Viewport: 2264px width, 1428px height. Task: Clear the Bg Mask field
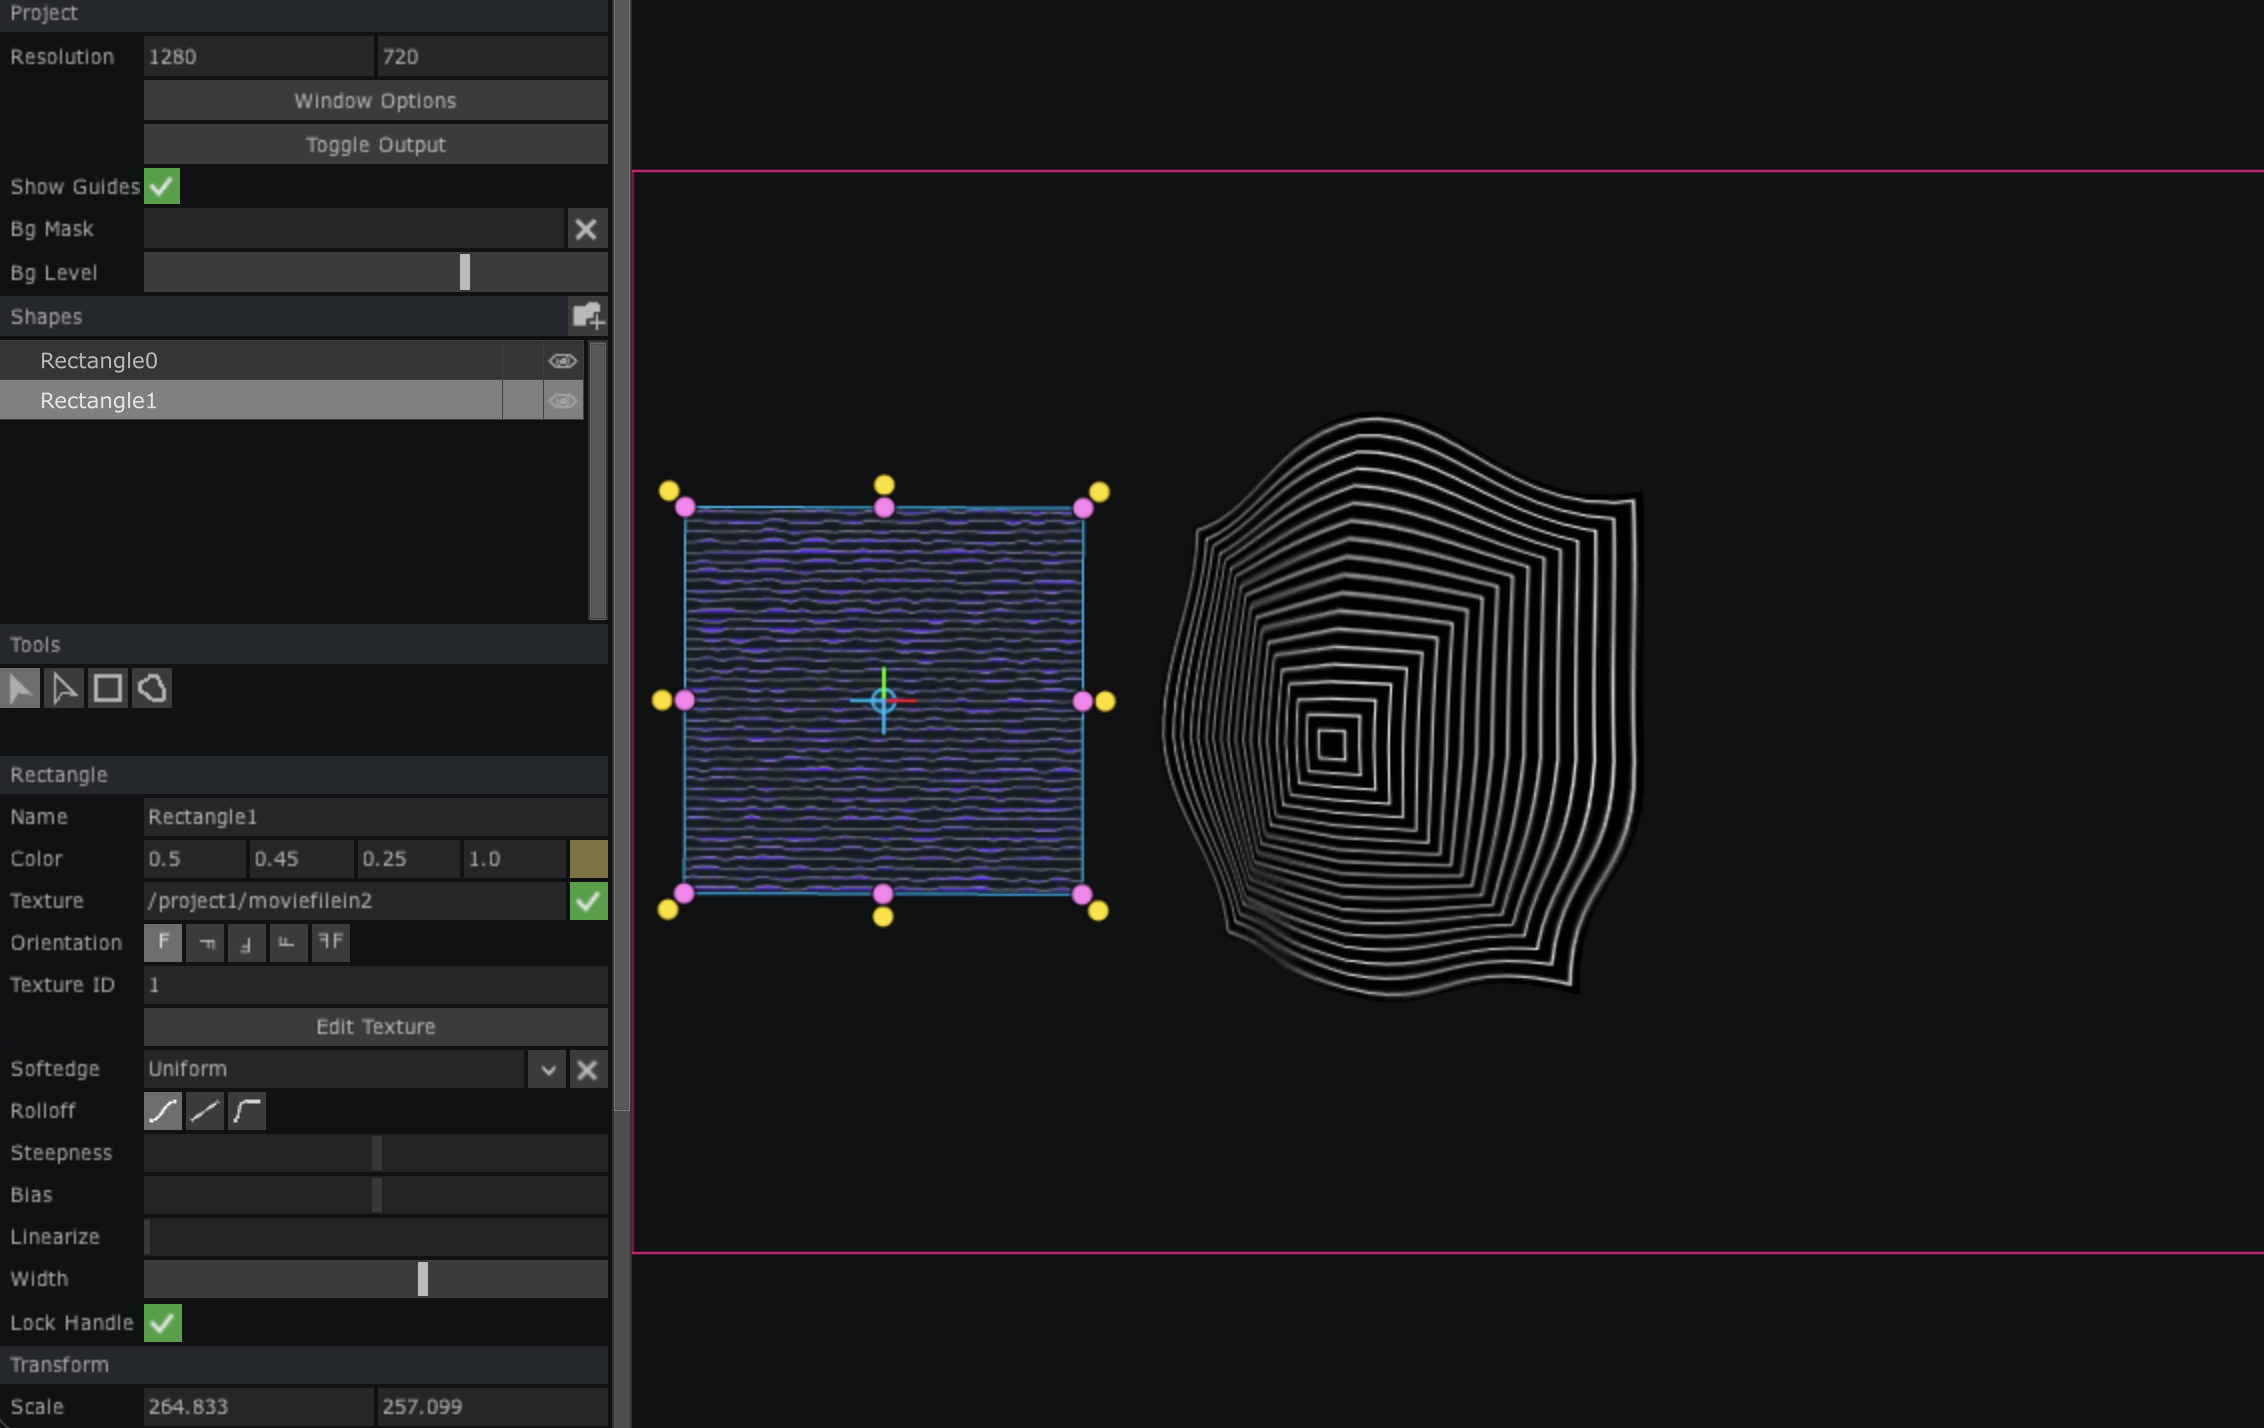click(x=586, y=229)
